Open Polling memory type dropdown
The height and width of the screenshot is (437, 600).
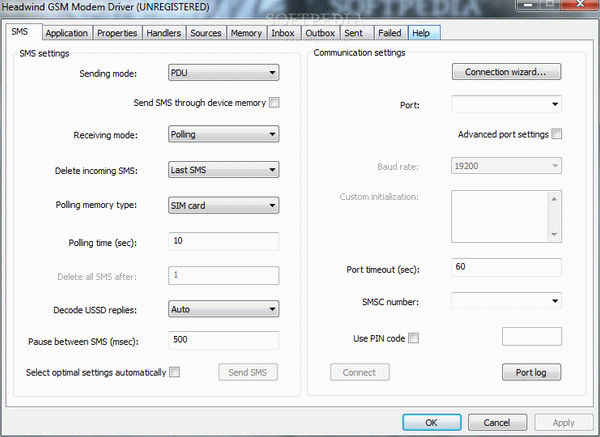pos(223,205)
